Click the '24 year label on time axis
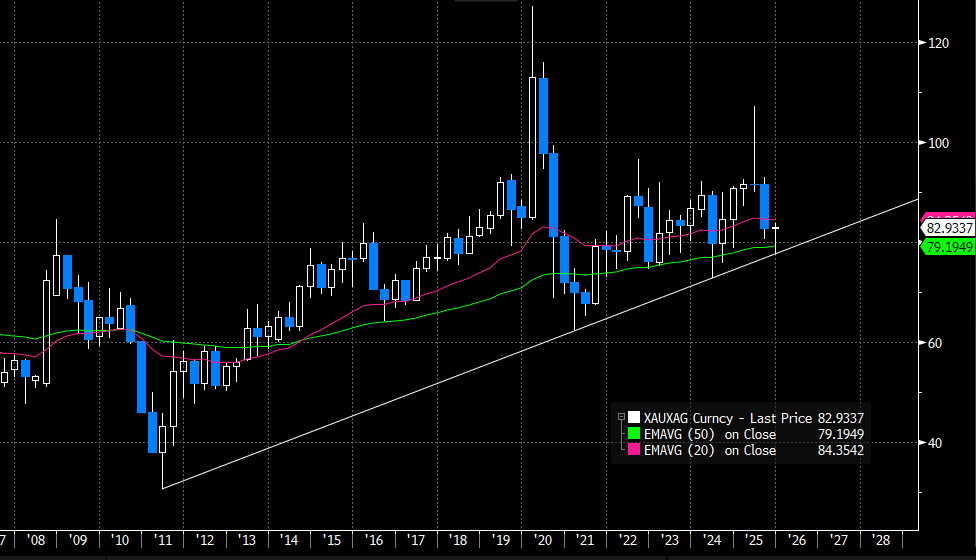976x560 pixels. tap(711, 540)
